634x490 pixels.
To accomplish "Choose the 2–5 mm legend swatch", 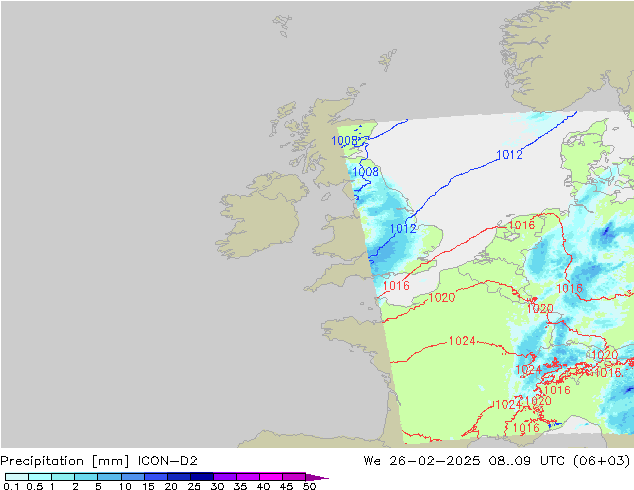I will [x=86, y=477].
